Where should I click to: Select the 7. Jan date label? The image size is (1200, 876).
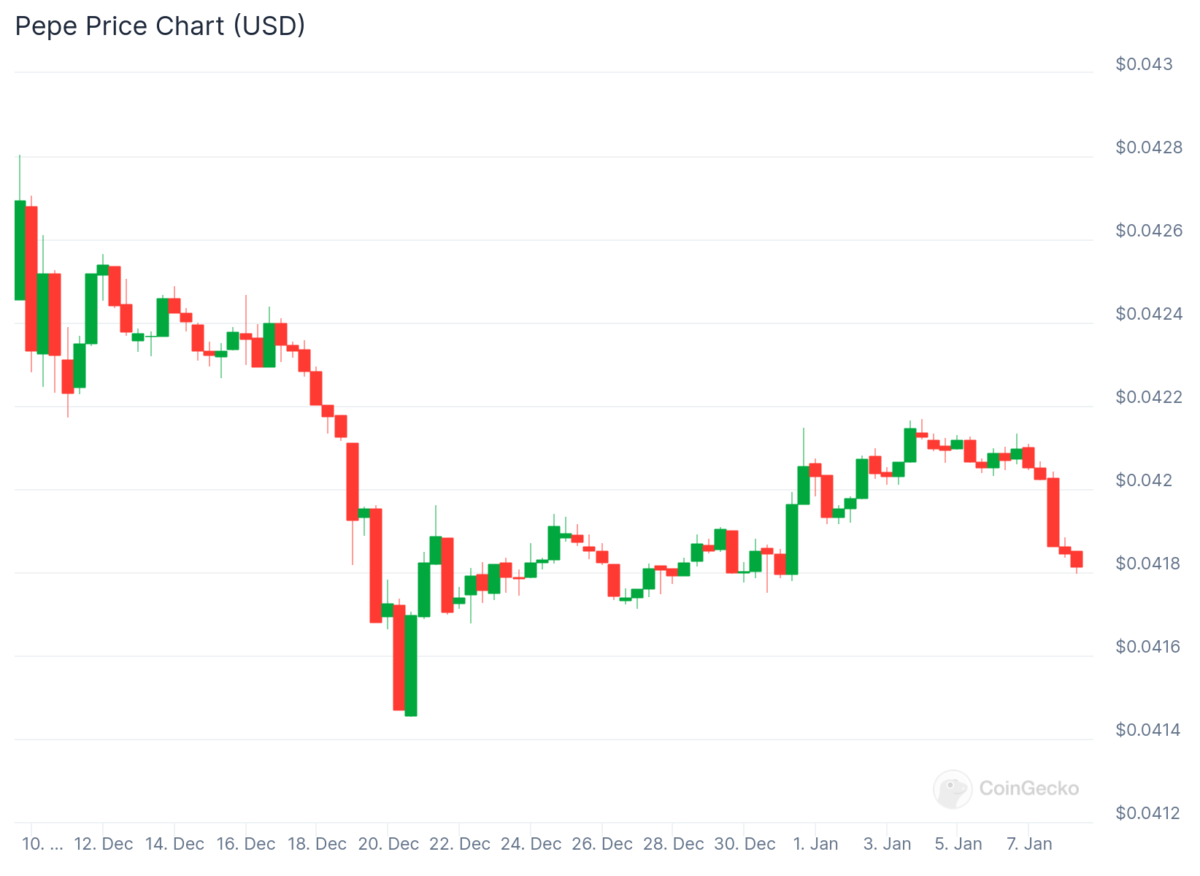[1028, 844]
